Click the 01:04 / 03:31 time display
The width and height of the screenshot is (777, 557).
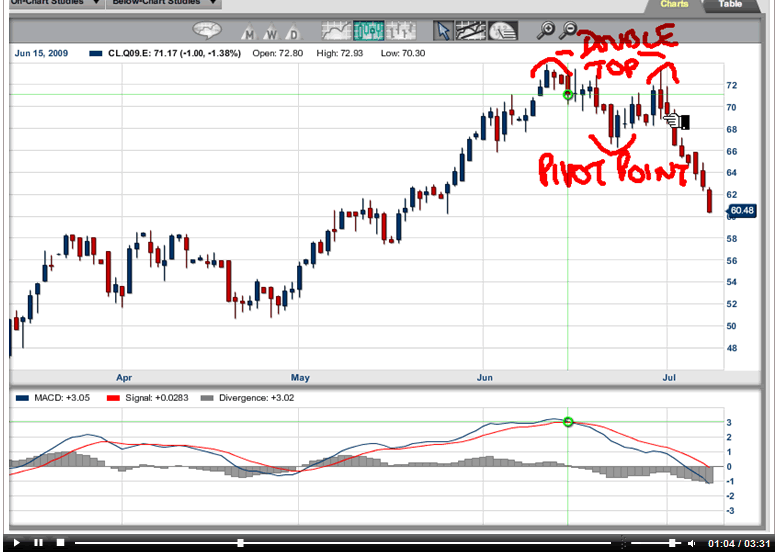[739, 544]
